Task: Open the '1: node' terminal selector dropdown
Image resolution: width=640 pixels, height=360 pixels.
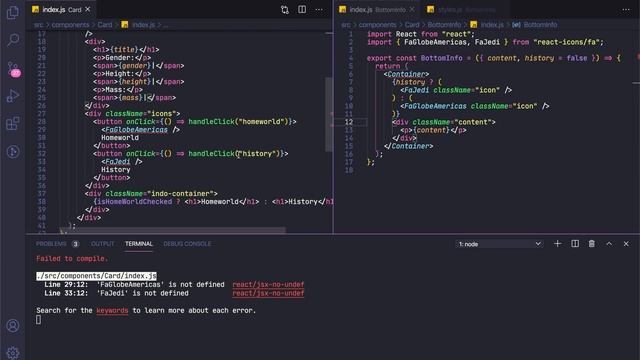Action: (x=499, y=244)
